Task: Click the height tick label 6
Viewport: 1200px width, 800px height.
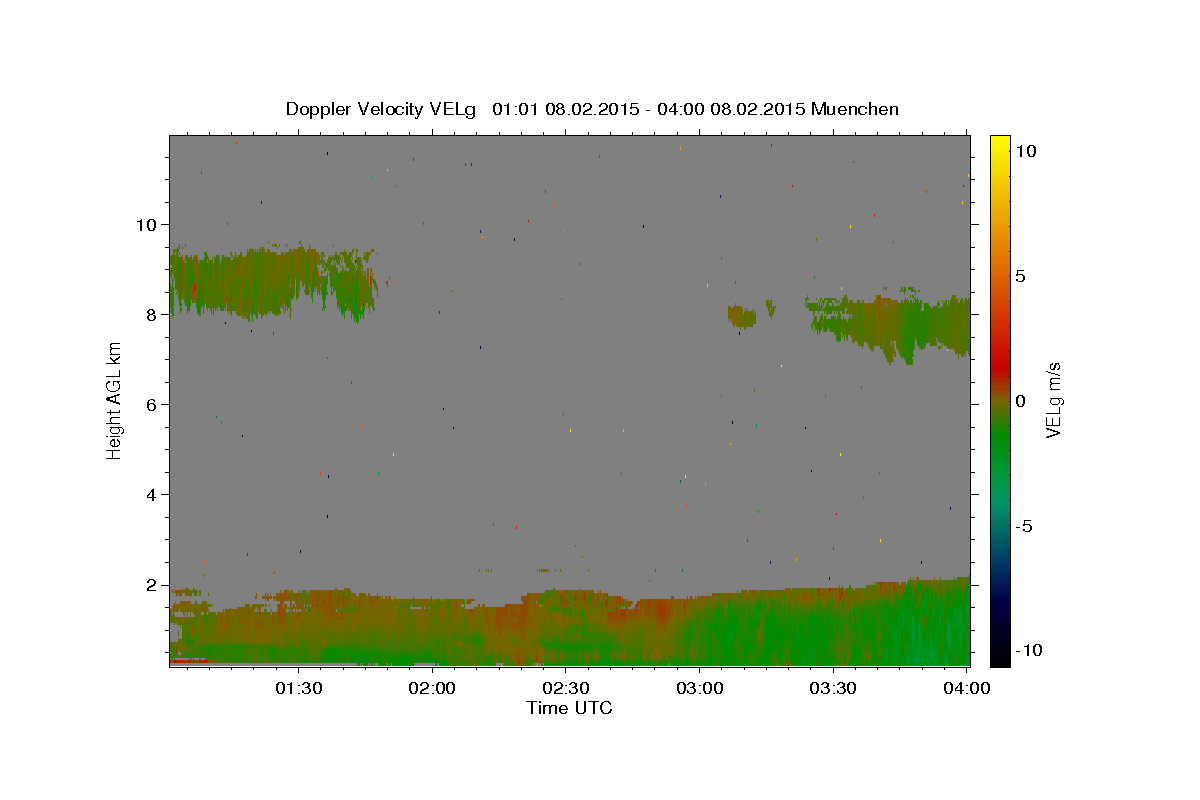Action: [152, 404]
